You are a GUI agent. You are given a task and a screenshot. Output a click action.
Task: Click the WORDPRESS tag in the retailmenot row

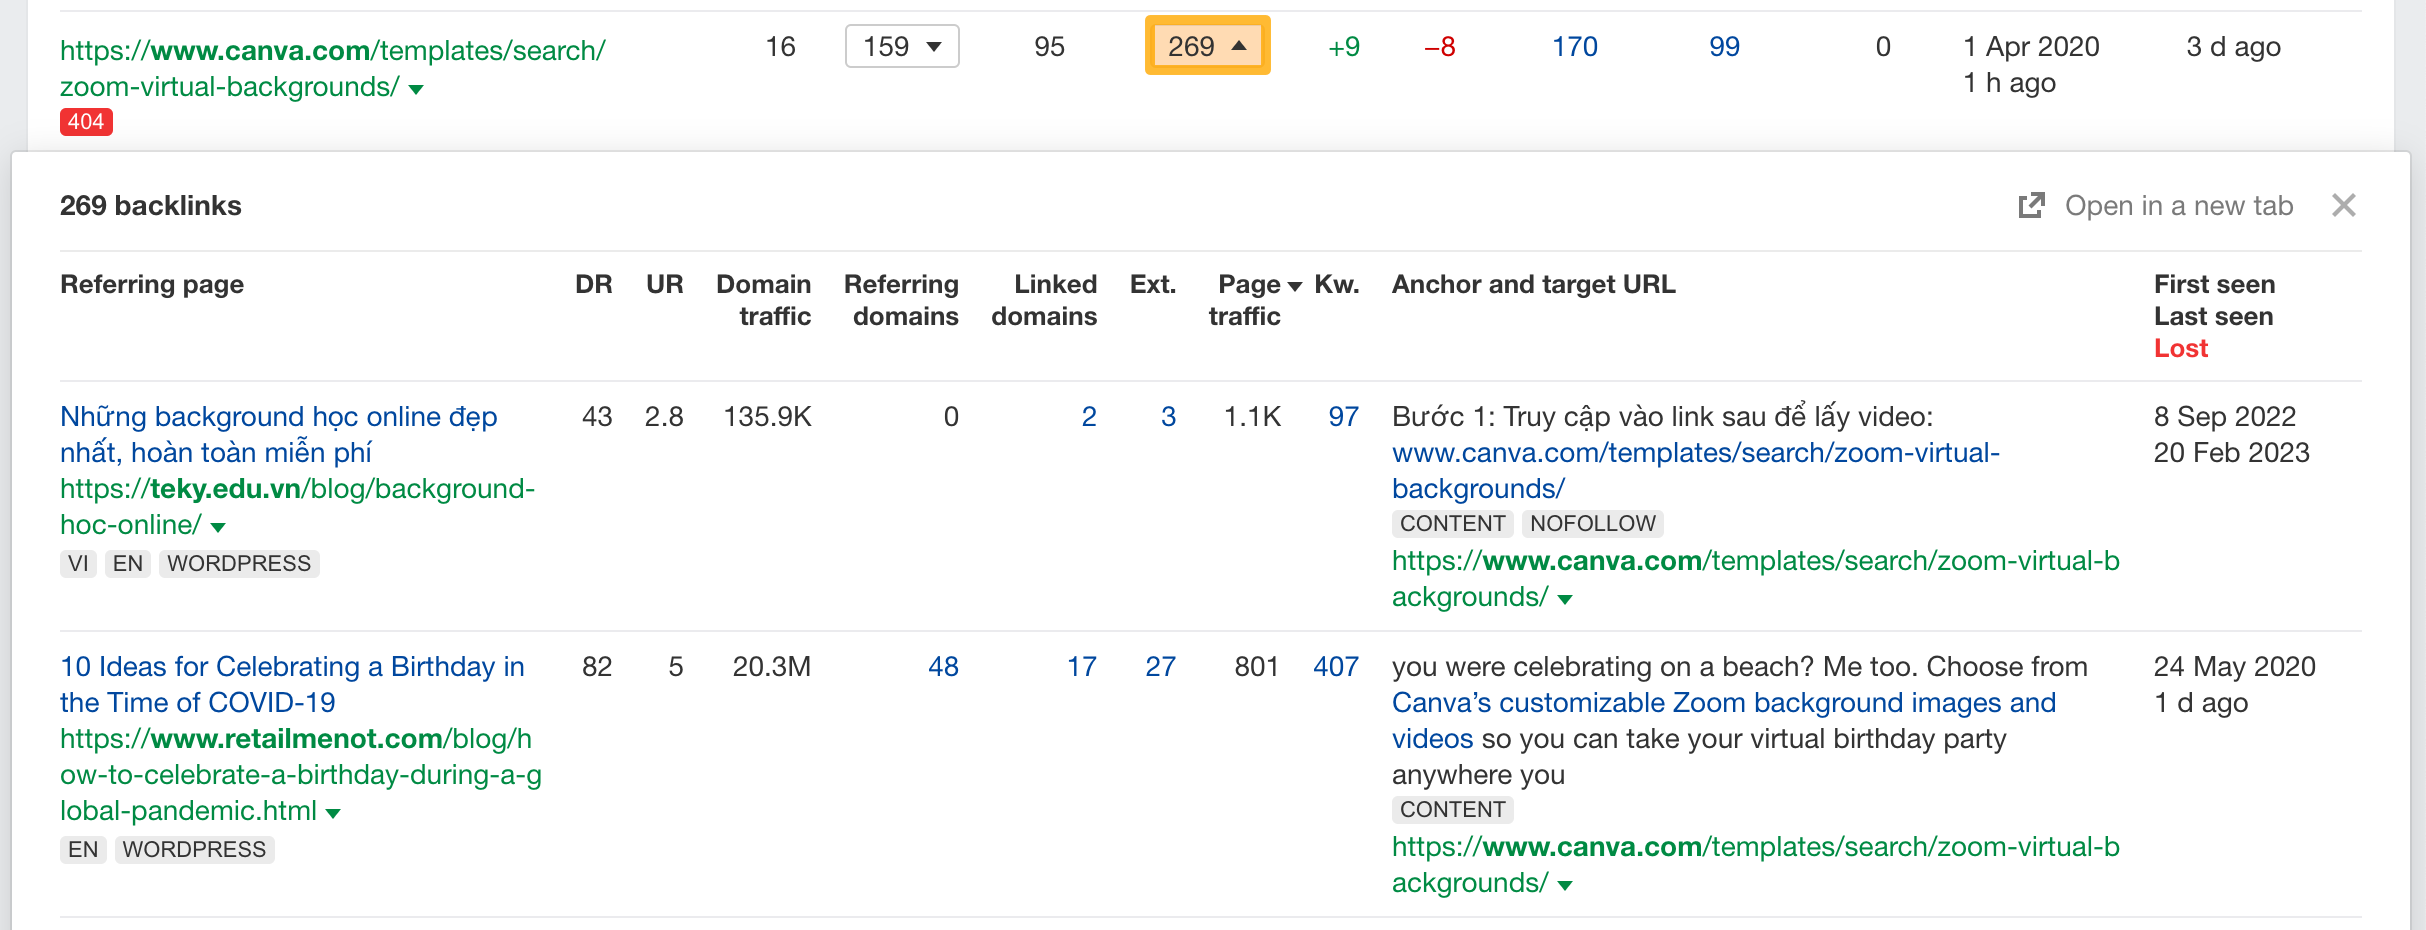click(194, 849)
